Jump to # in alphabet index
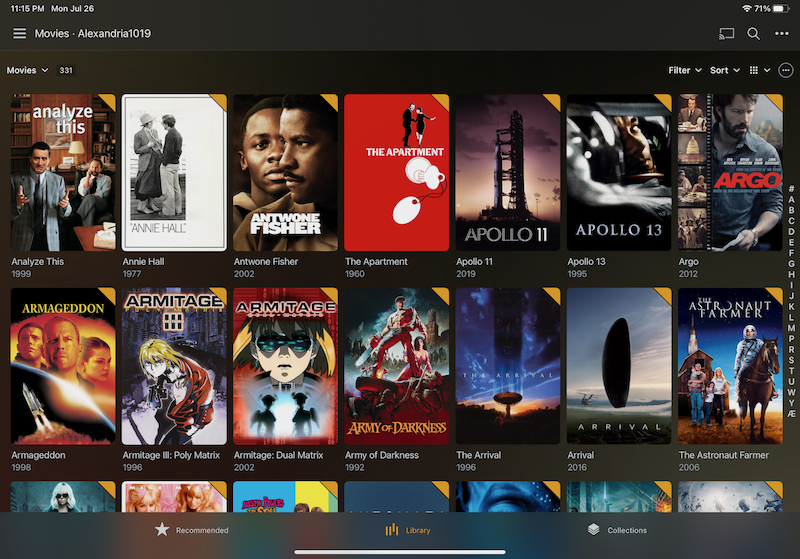Screen dimensions: 800x559 click(791, 189)
